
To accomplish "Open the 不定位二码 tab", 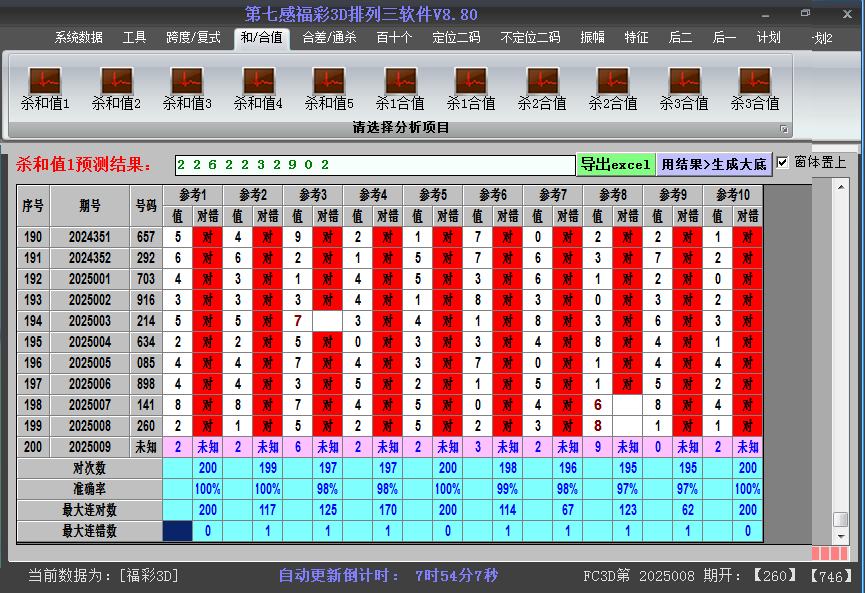I will click(x=530, y=38).
